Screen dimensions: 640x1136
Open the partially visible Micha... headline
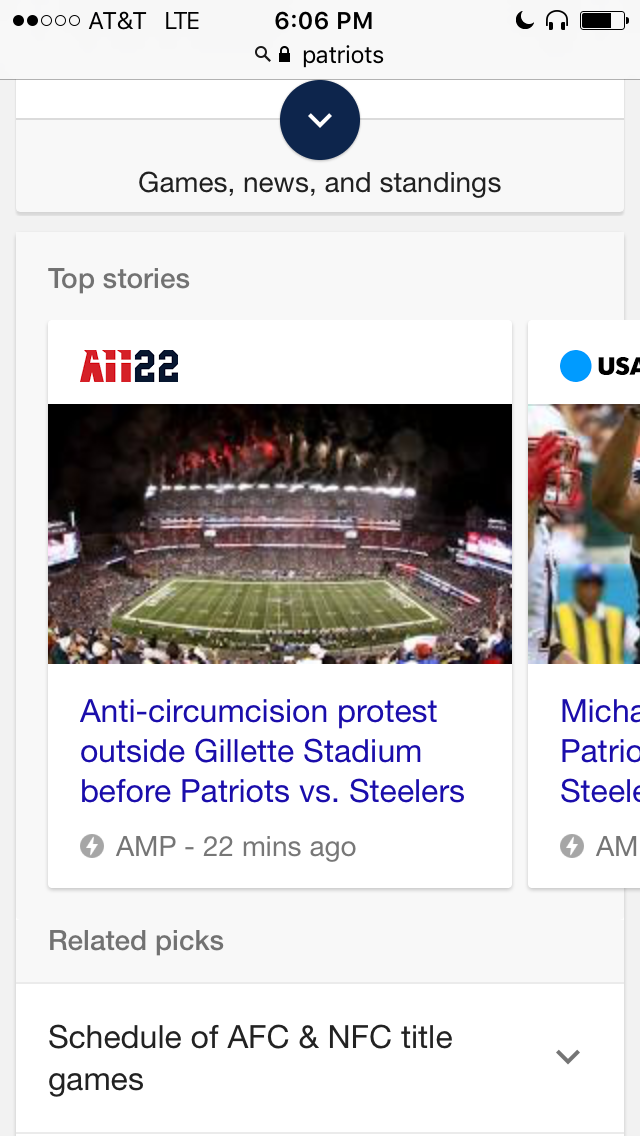pyautogui.click(x=600, y=751)
